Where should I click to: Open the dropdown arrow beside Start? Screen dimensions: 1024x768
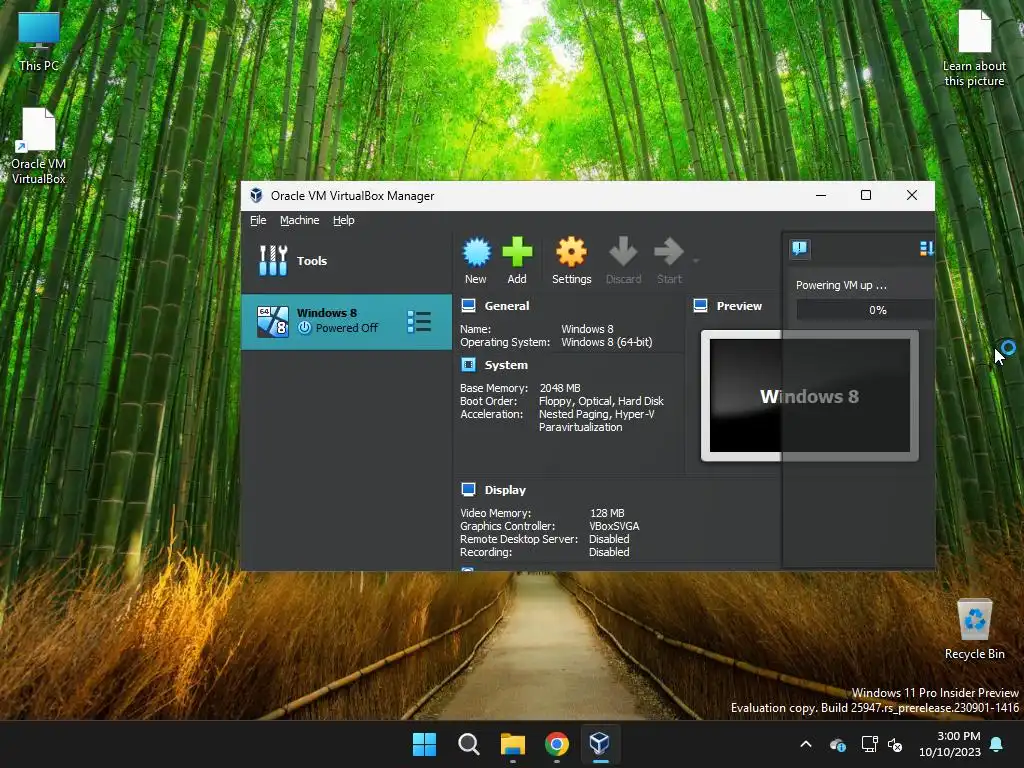point(696,261)
